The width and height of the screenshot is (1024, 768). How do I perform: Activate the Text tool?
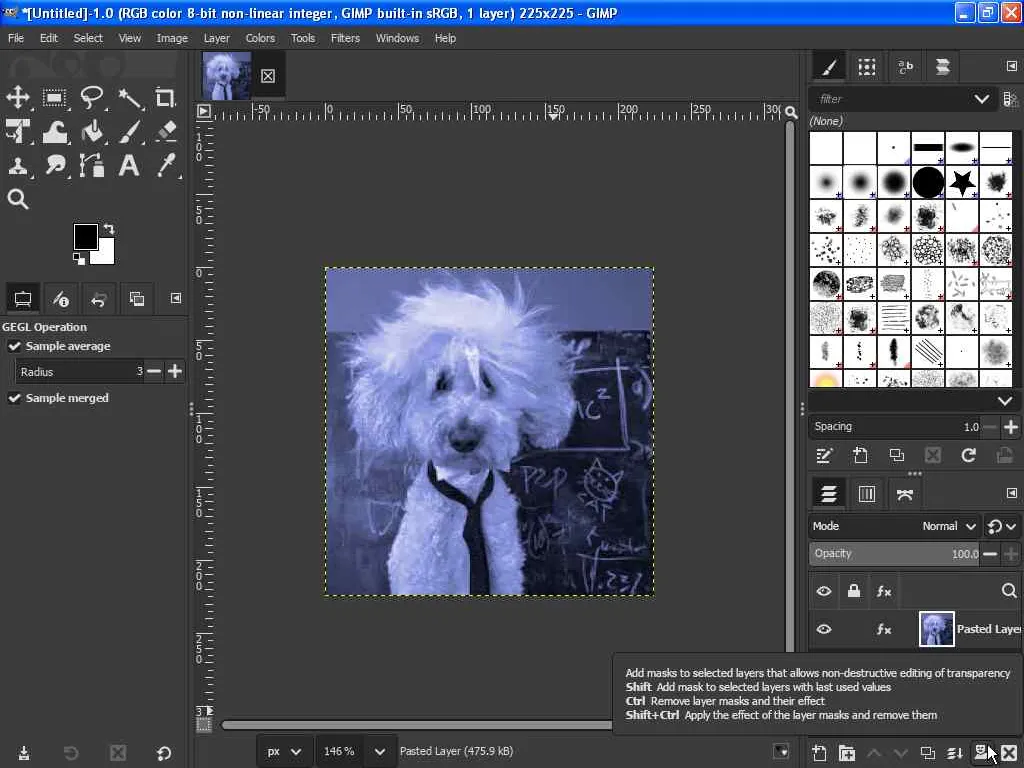coord(129,166)
